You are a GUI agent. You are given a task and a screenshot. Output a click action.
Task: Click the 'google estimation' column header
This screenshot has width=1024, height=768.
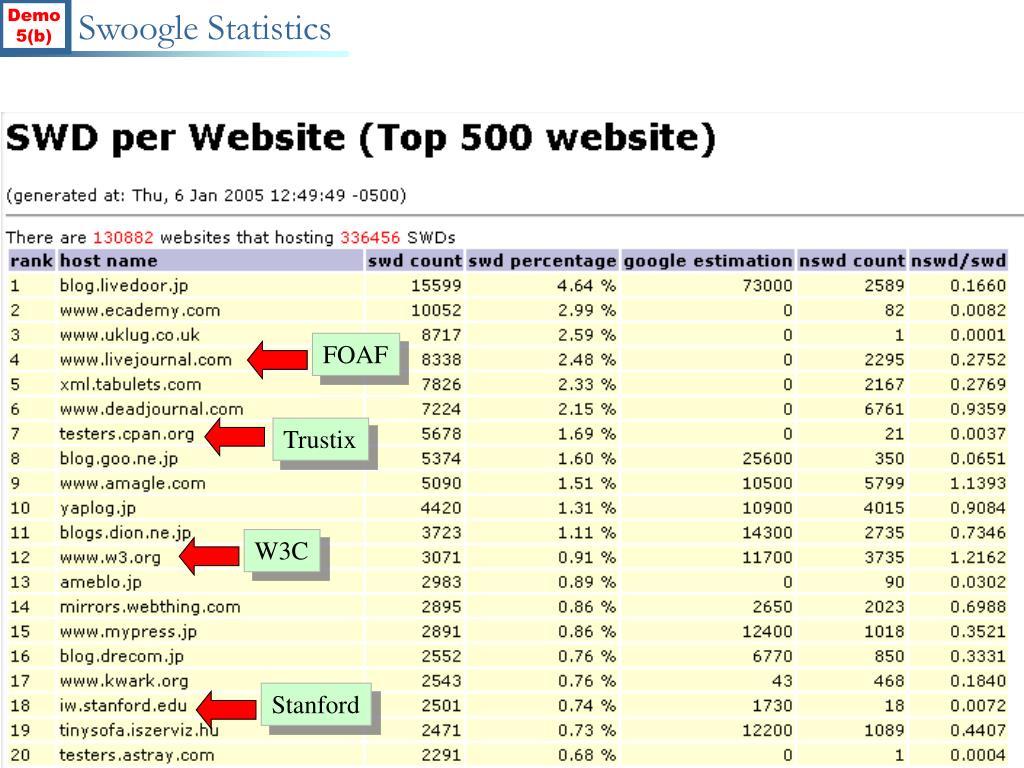[x=708, y=261]
